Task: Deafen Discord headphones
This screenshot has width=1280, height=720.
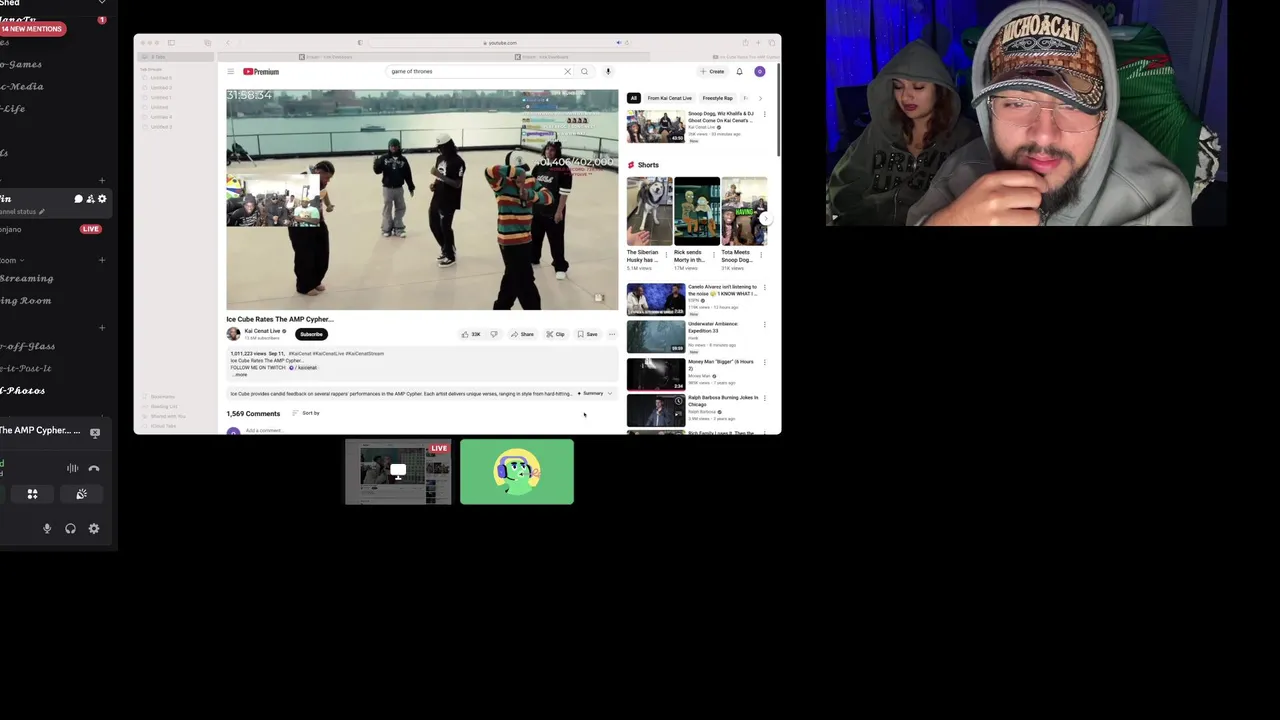Action: tap(70, 528)
